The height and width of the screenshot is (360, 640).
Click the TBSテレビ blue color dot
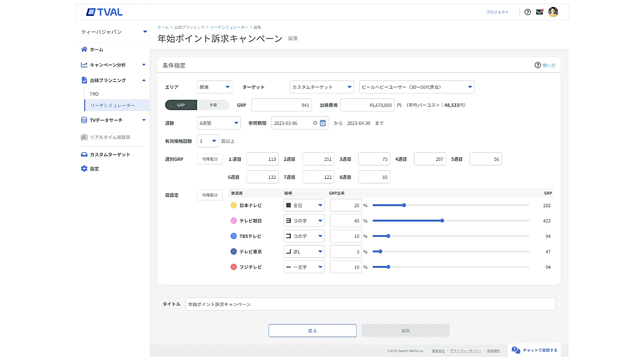[x=233, y=236]
